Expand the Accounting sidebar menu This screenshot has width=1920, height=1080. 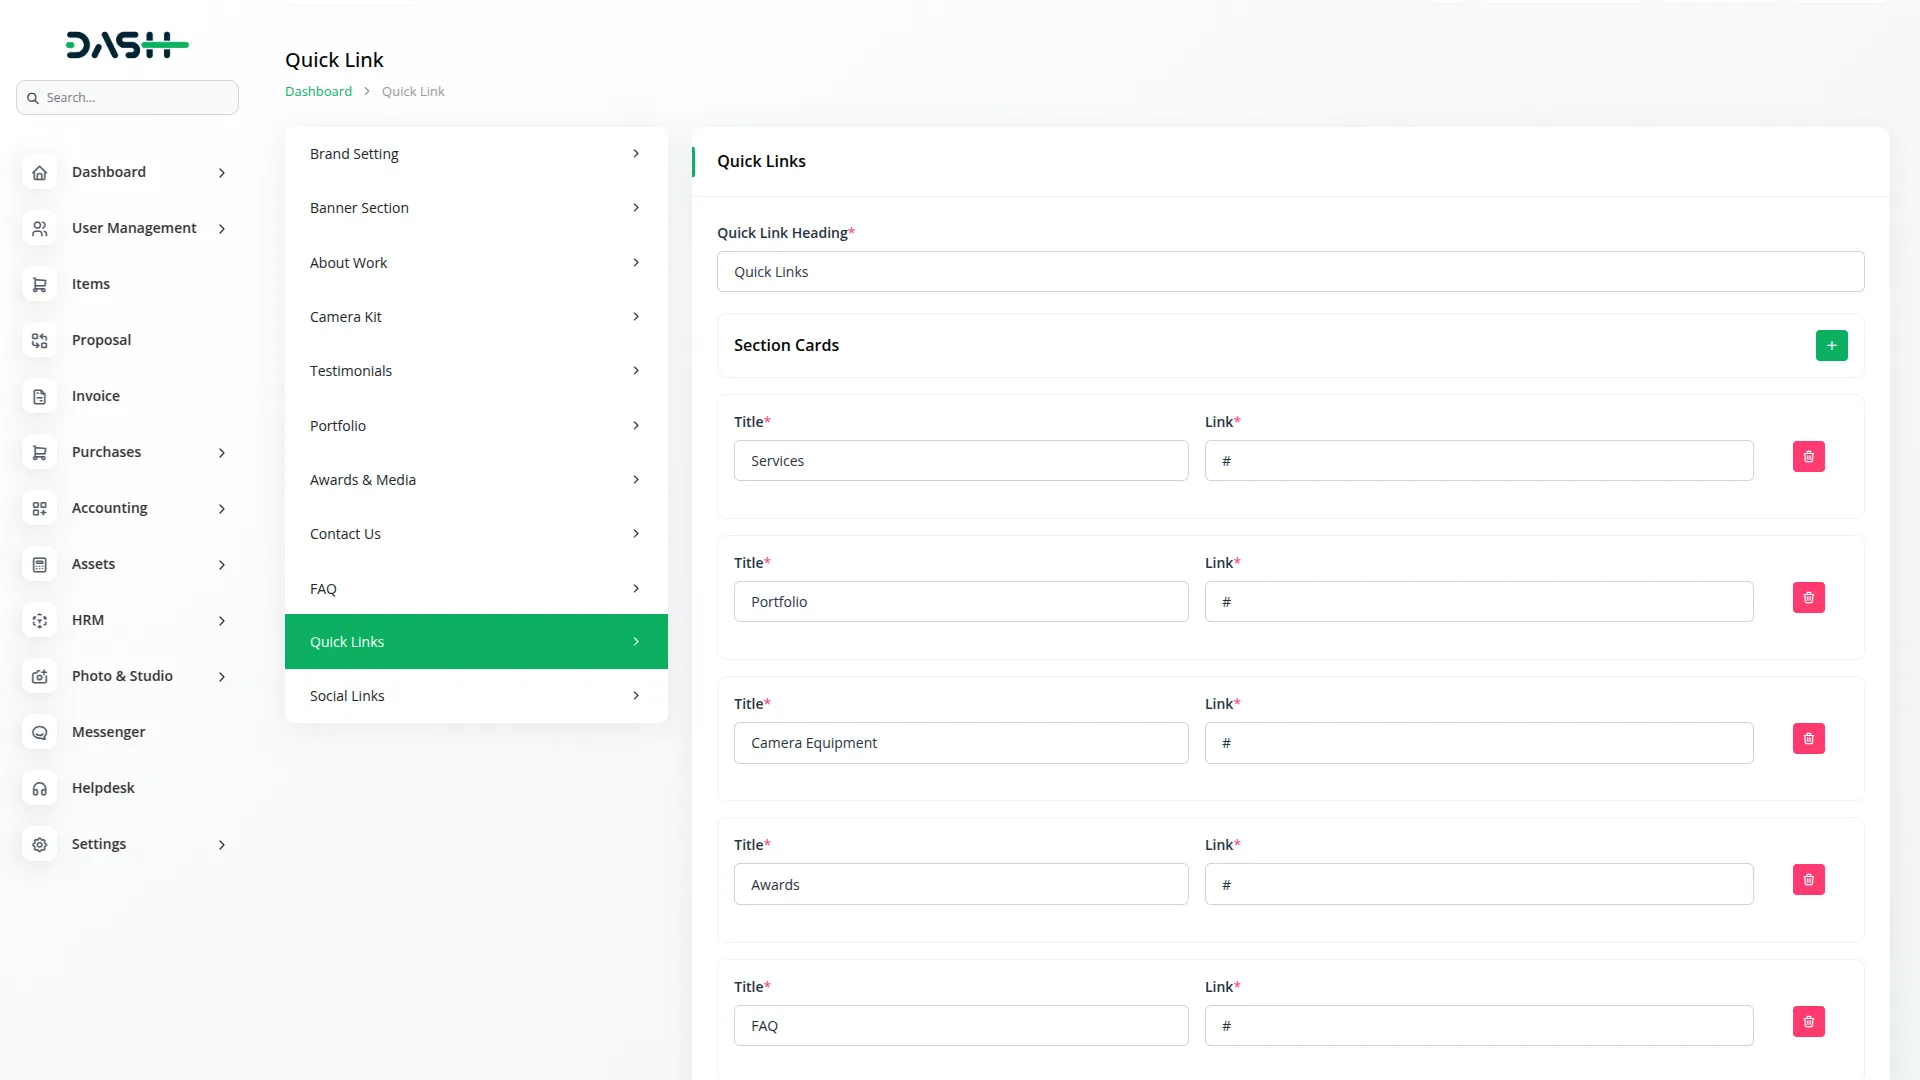(221, 509)
